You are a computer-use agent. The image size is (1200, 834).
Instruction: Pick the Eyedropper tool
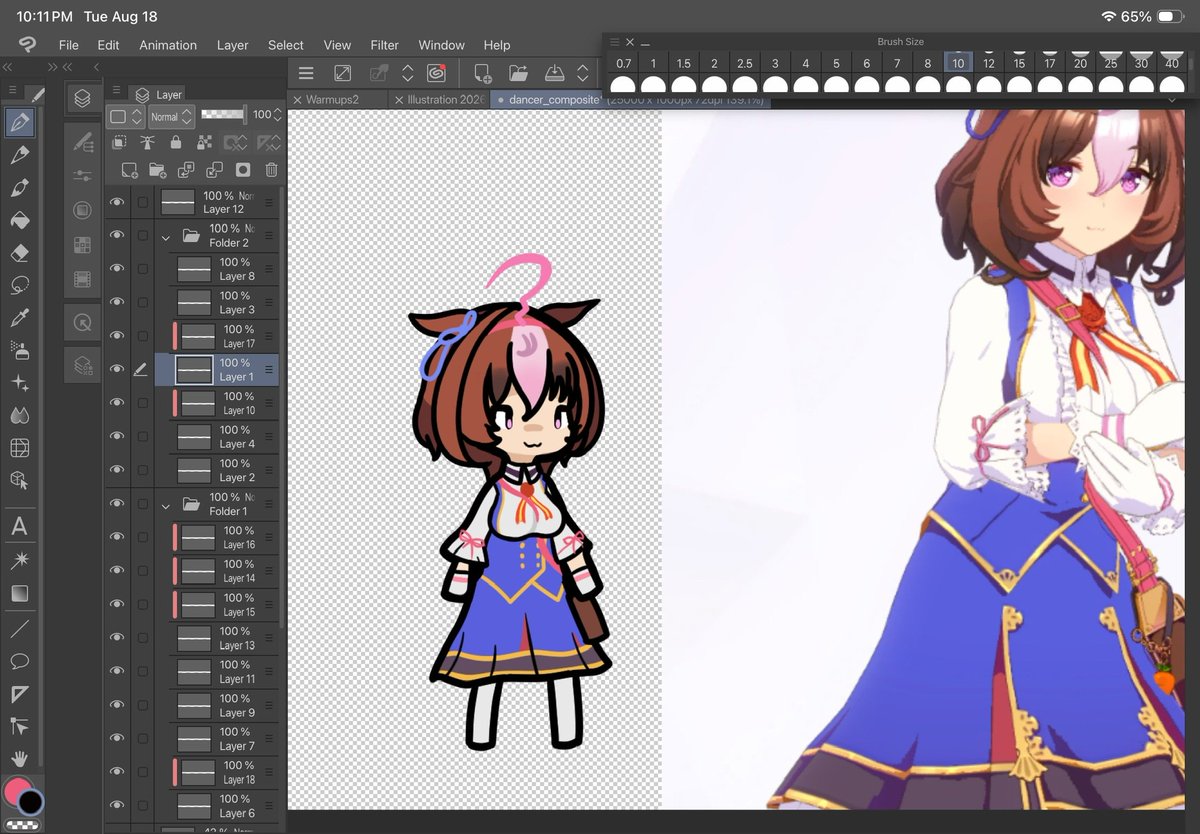19,318
